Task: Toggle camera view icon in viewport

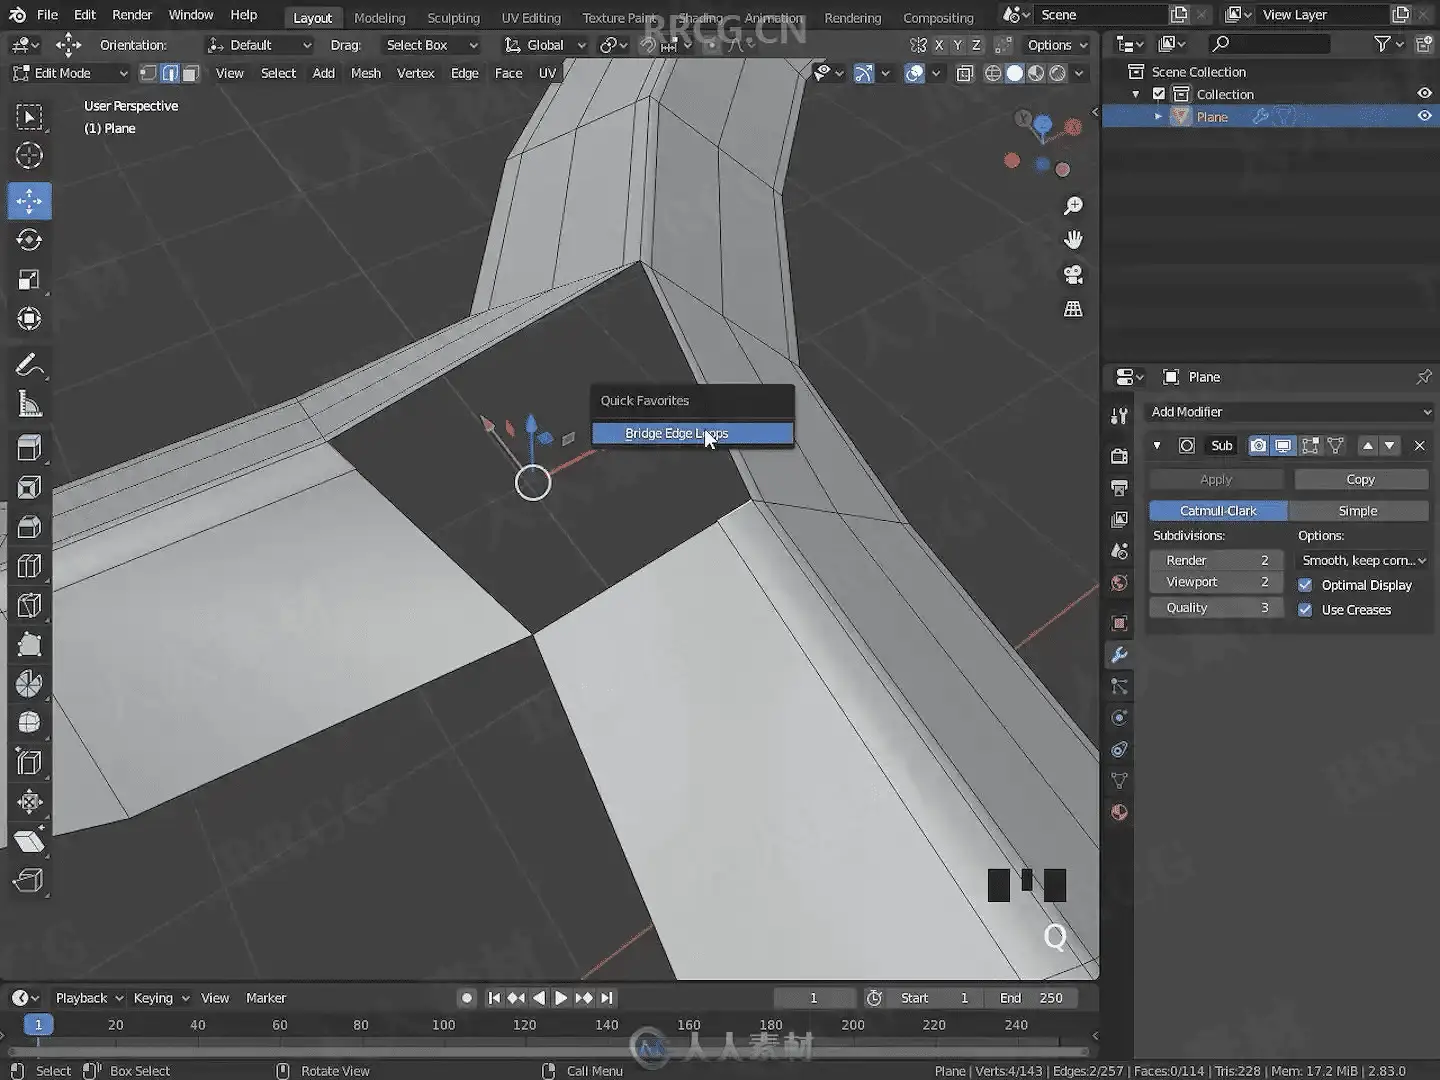Action: [1073, 275]
